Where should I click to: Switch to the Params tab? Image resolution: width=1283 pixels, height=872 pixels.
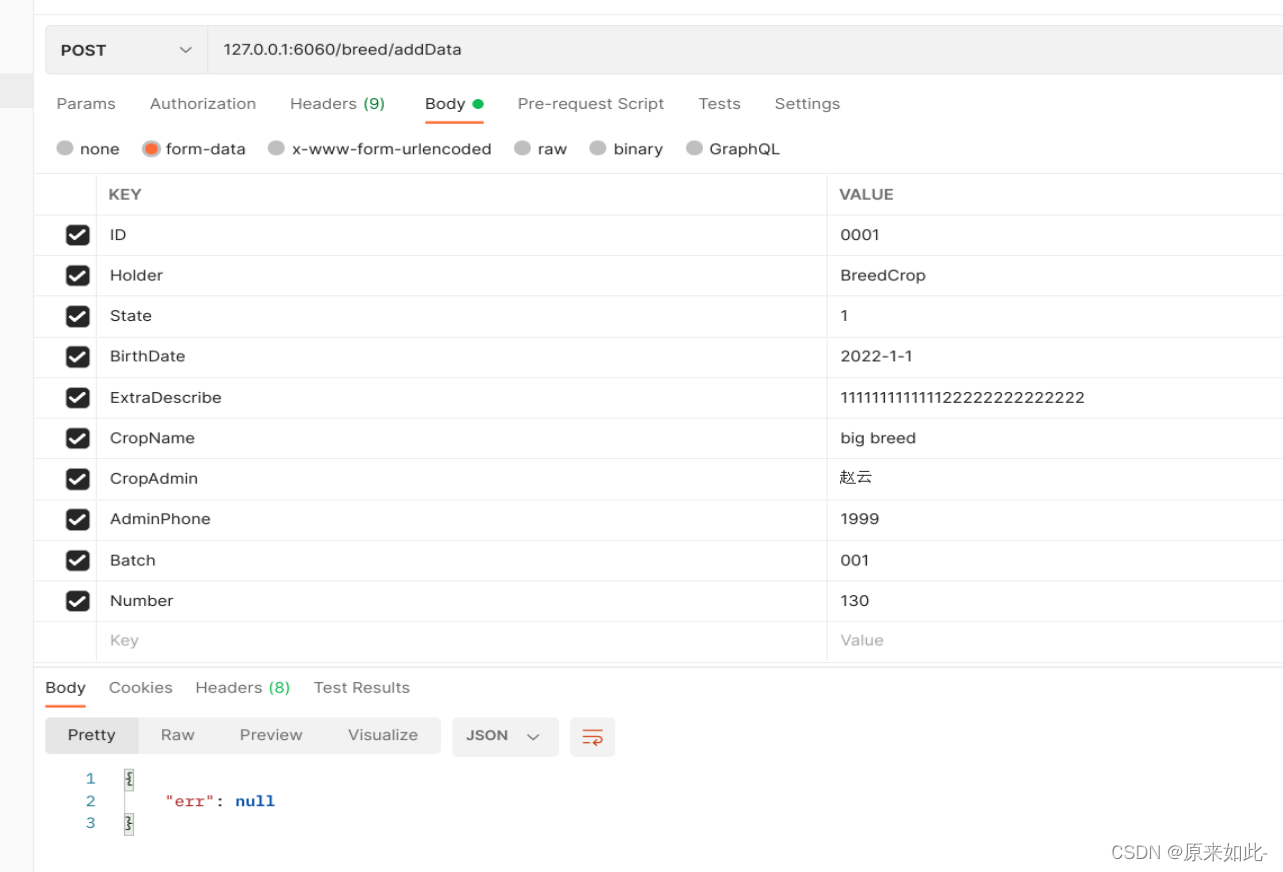tap(86, 104)
